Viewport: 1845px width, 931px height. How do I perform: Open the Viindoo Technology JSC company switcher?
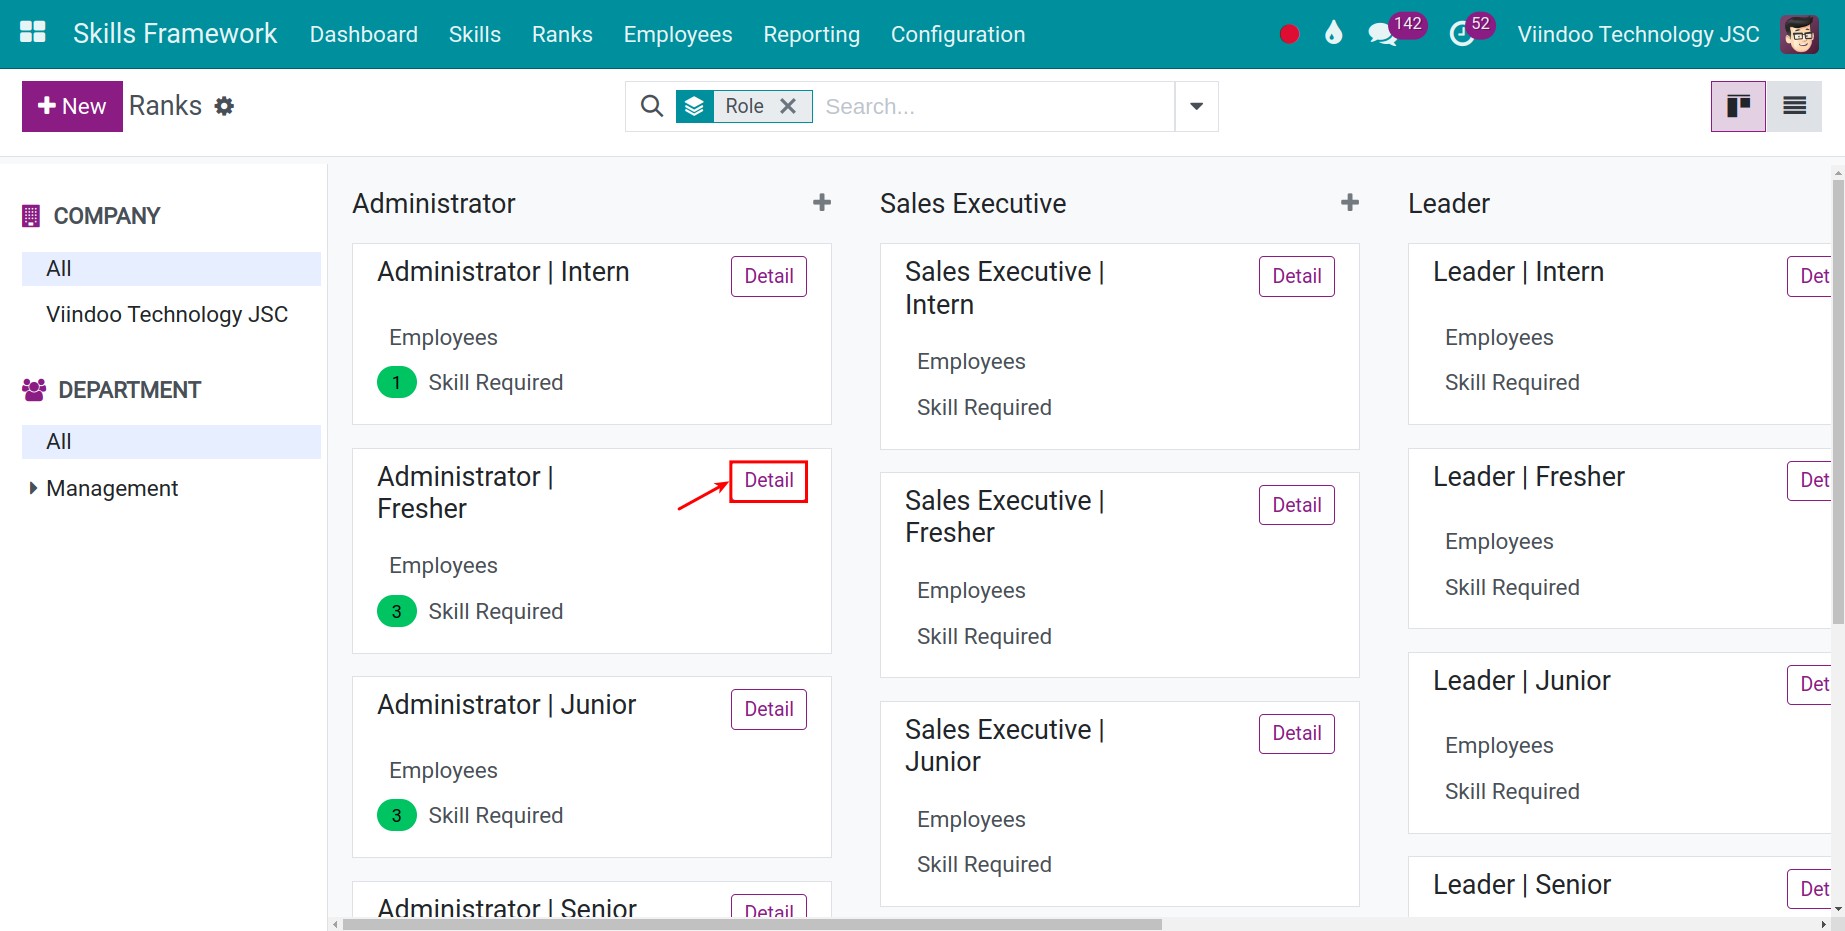click(x=1638, y=34)
